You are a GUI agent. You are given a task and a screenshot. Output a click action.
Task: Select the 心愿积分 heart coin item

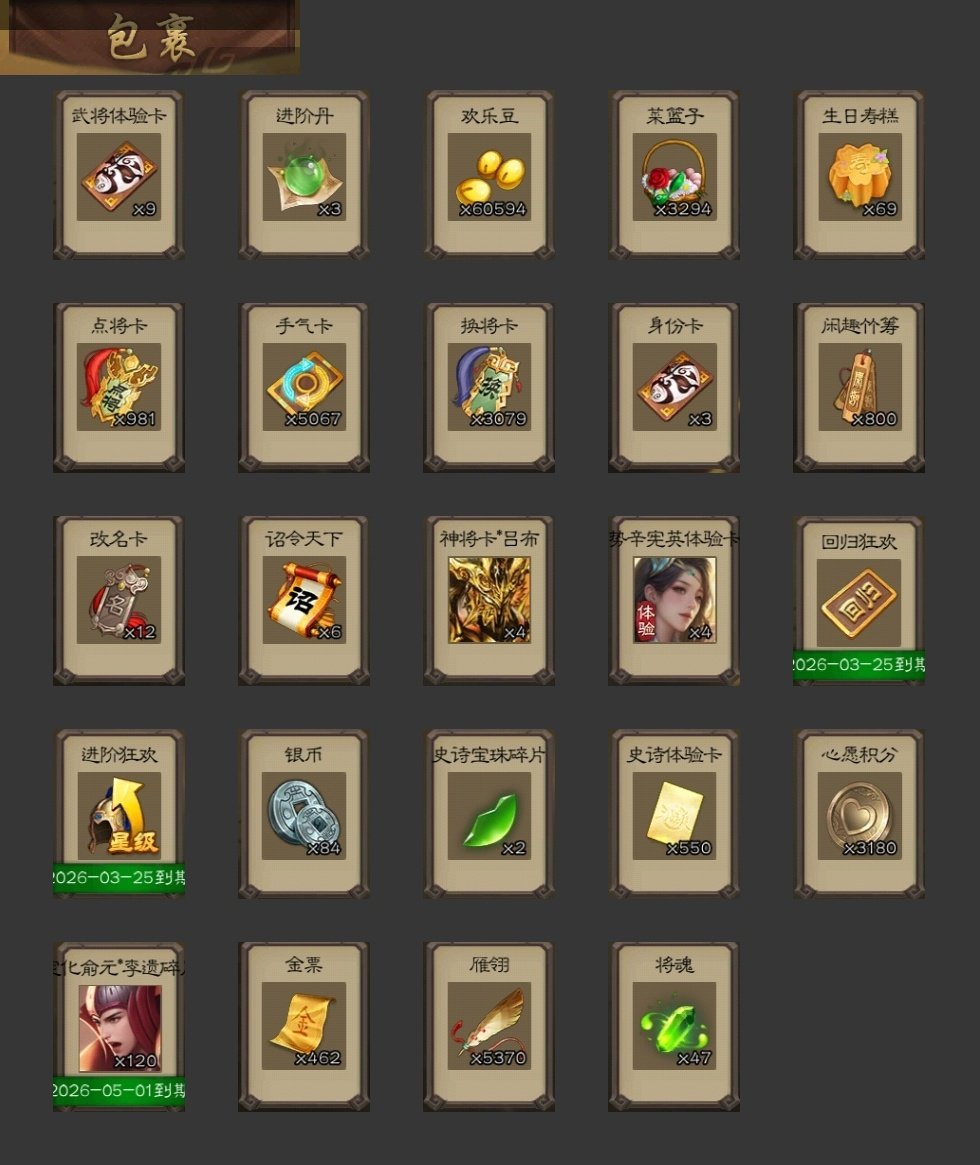pyautogui.click(x=860, y=814)
